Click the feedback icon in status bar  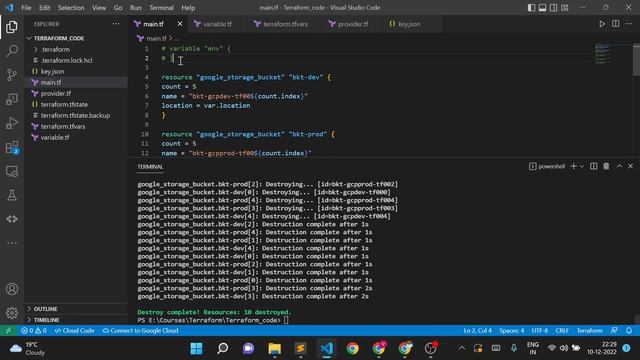click(614, 330)
